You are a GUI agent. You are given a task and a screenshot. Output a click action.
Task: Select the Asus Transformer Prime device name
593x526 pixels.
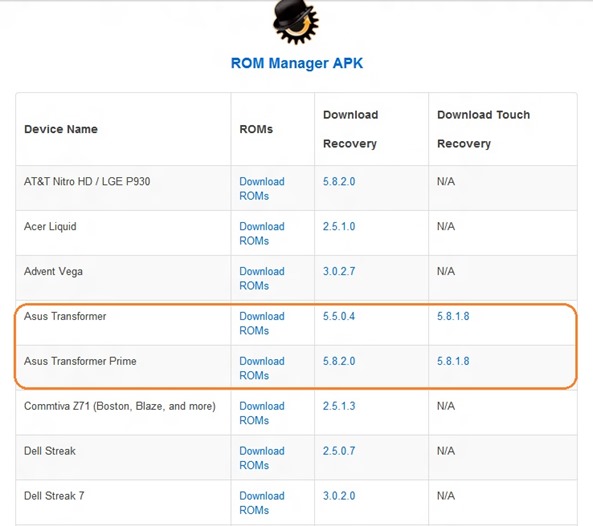tap(80, 361)
